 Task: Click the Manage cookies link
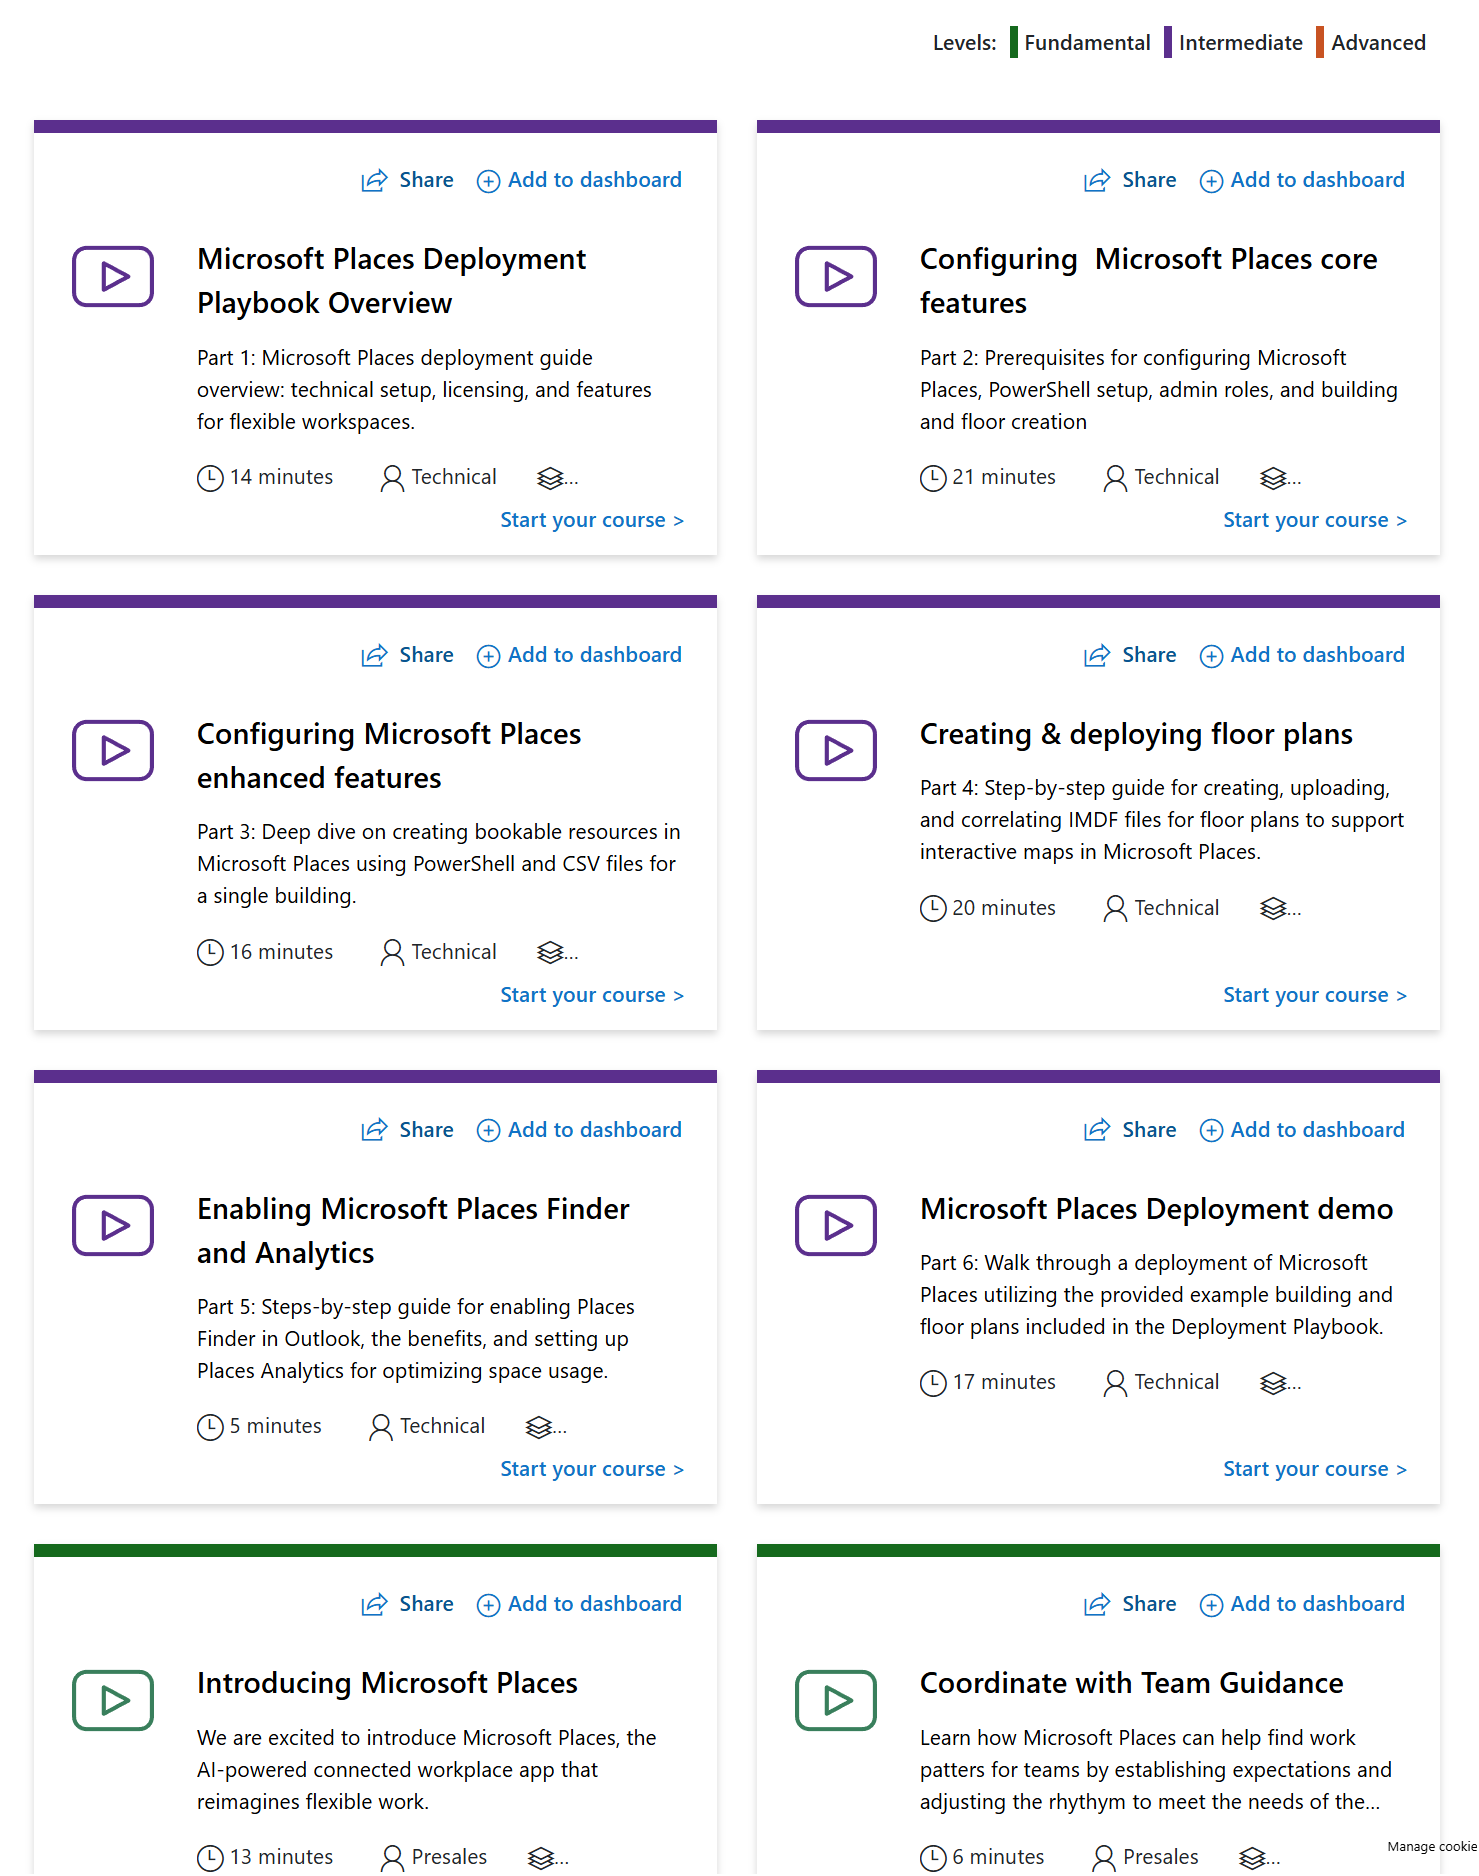tap(1431, 1846)
